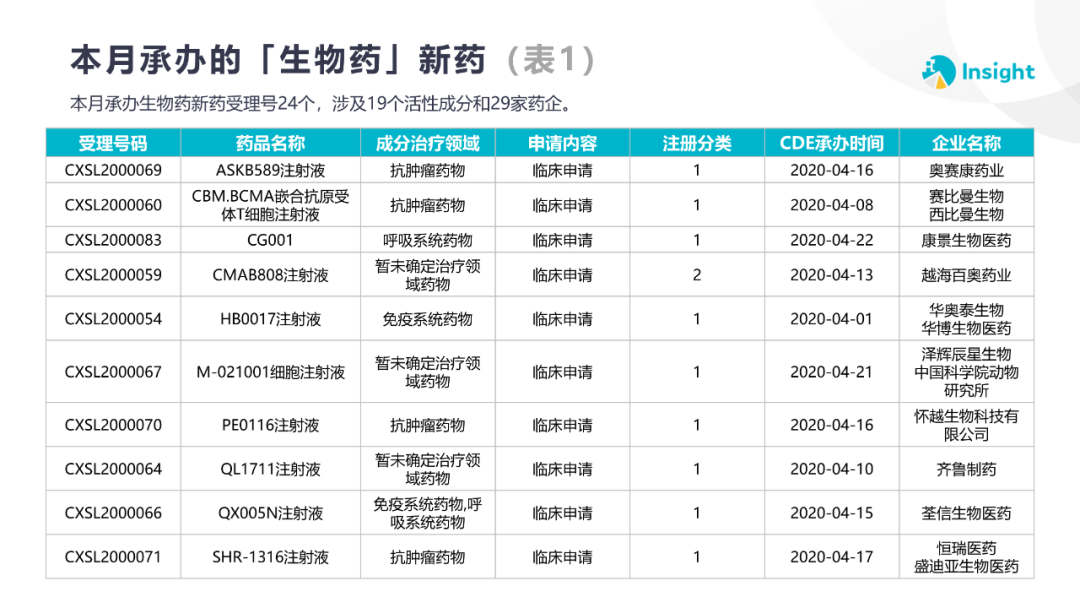Click company 荃信生物医药
This screenshot has height=608, width=1080.
coord(966,513)
